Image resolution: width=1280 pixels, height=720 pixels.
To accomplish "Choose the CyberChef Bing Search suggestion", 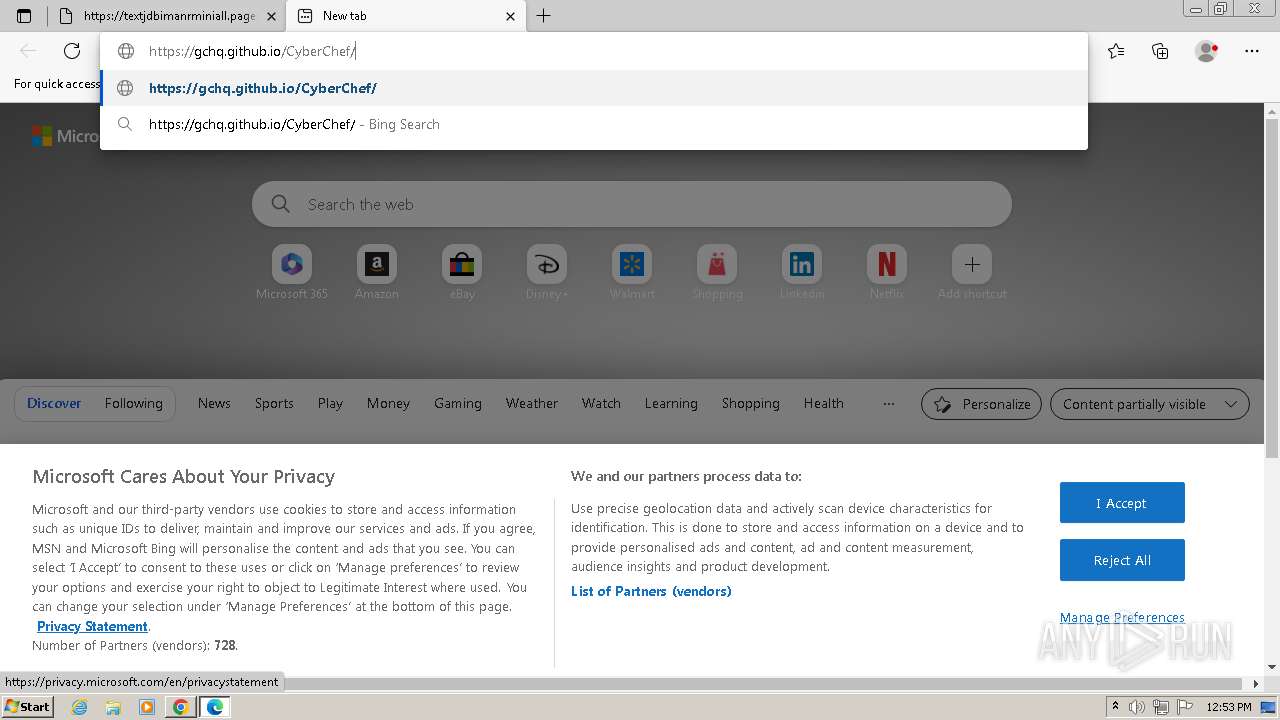I will pos(594,124).
